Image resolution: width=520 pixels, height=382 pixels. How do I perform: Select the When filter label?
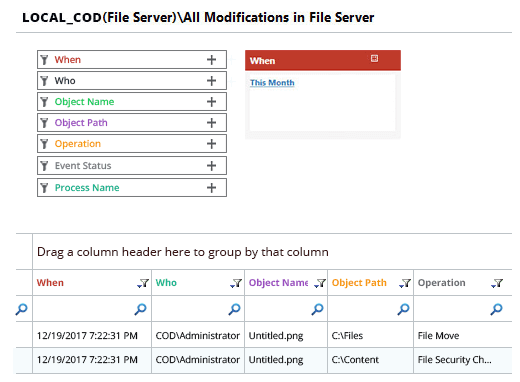pyautogui.click(x=68, y=60)
